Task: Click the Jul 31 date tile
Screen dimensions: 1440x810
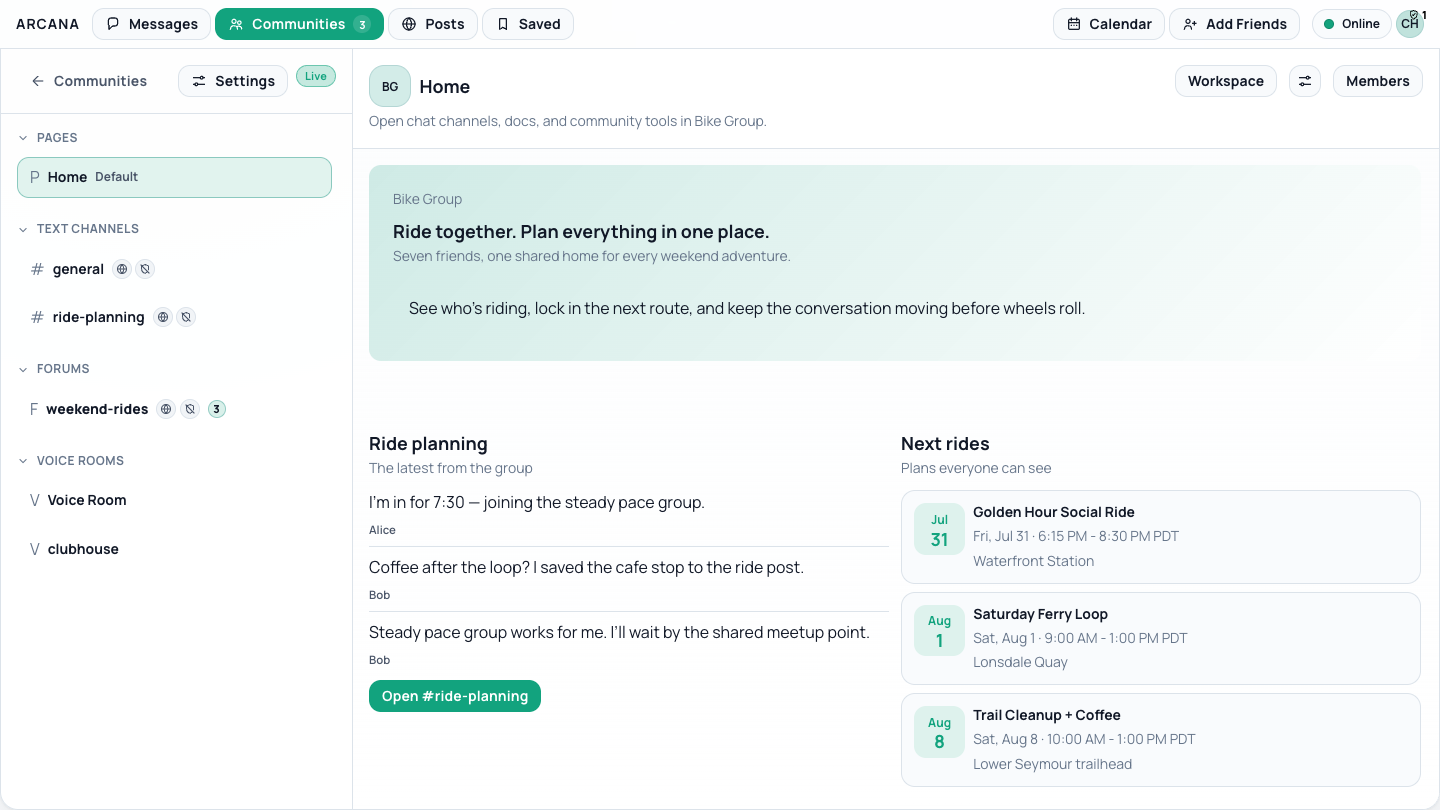Action: 939,530
